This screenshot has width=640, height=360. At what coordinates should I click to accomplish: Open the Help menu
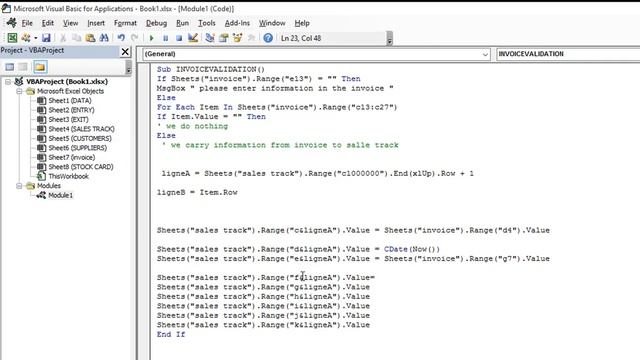tap(302, 23)
